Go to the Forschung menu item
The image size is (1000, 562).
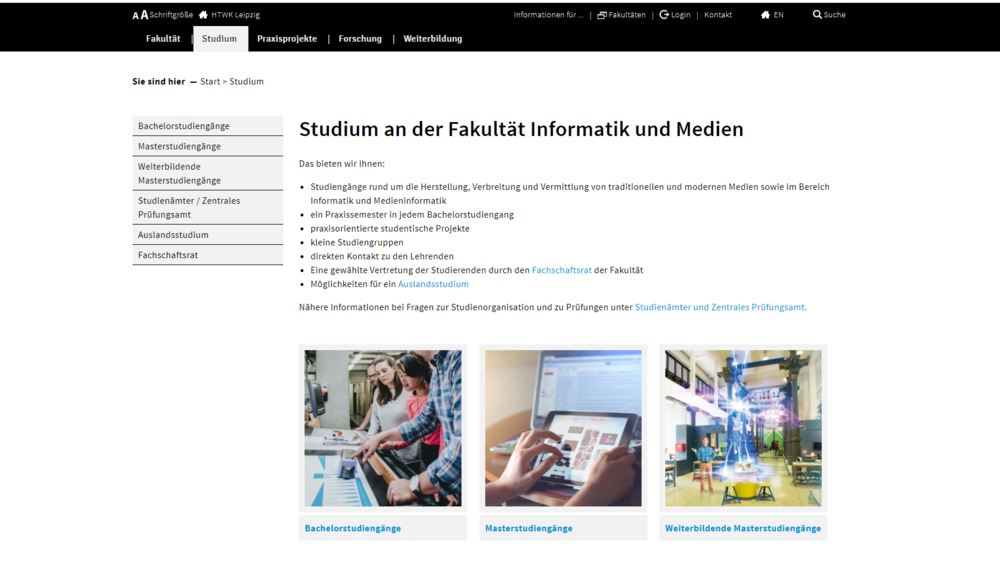pyautogui.click(x=360, y=39)
